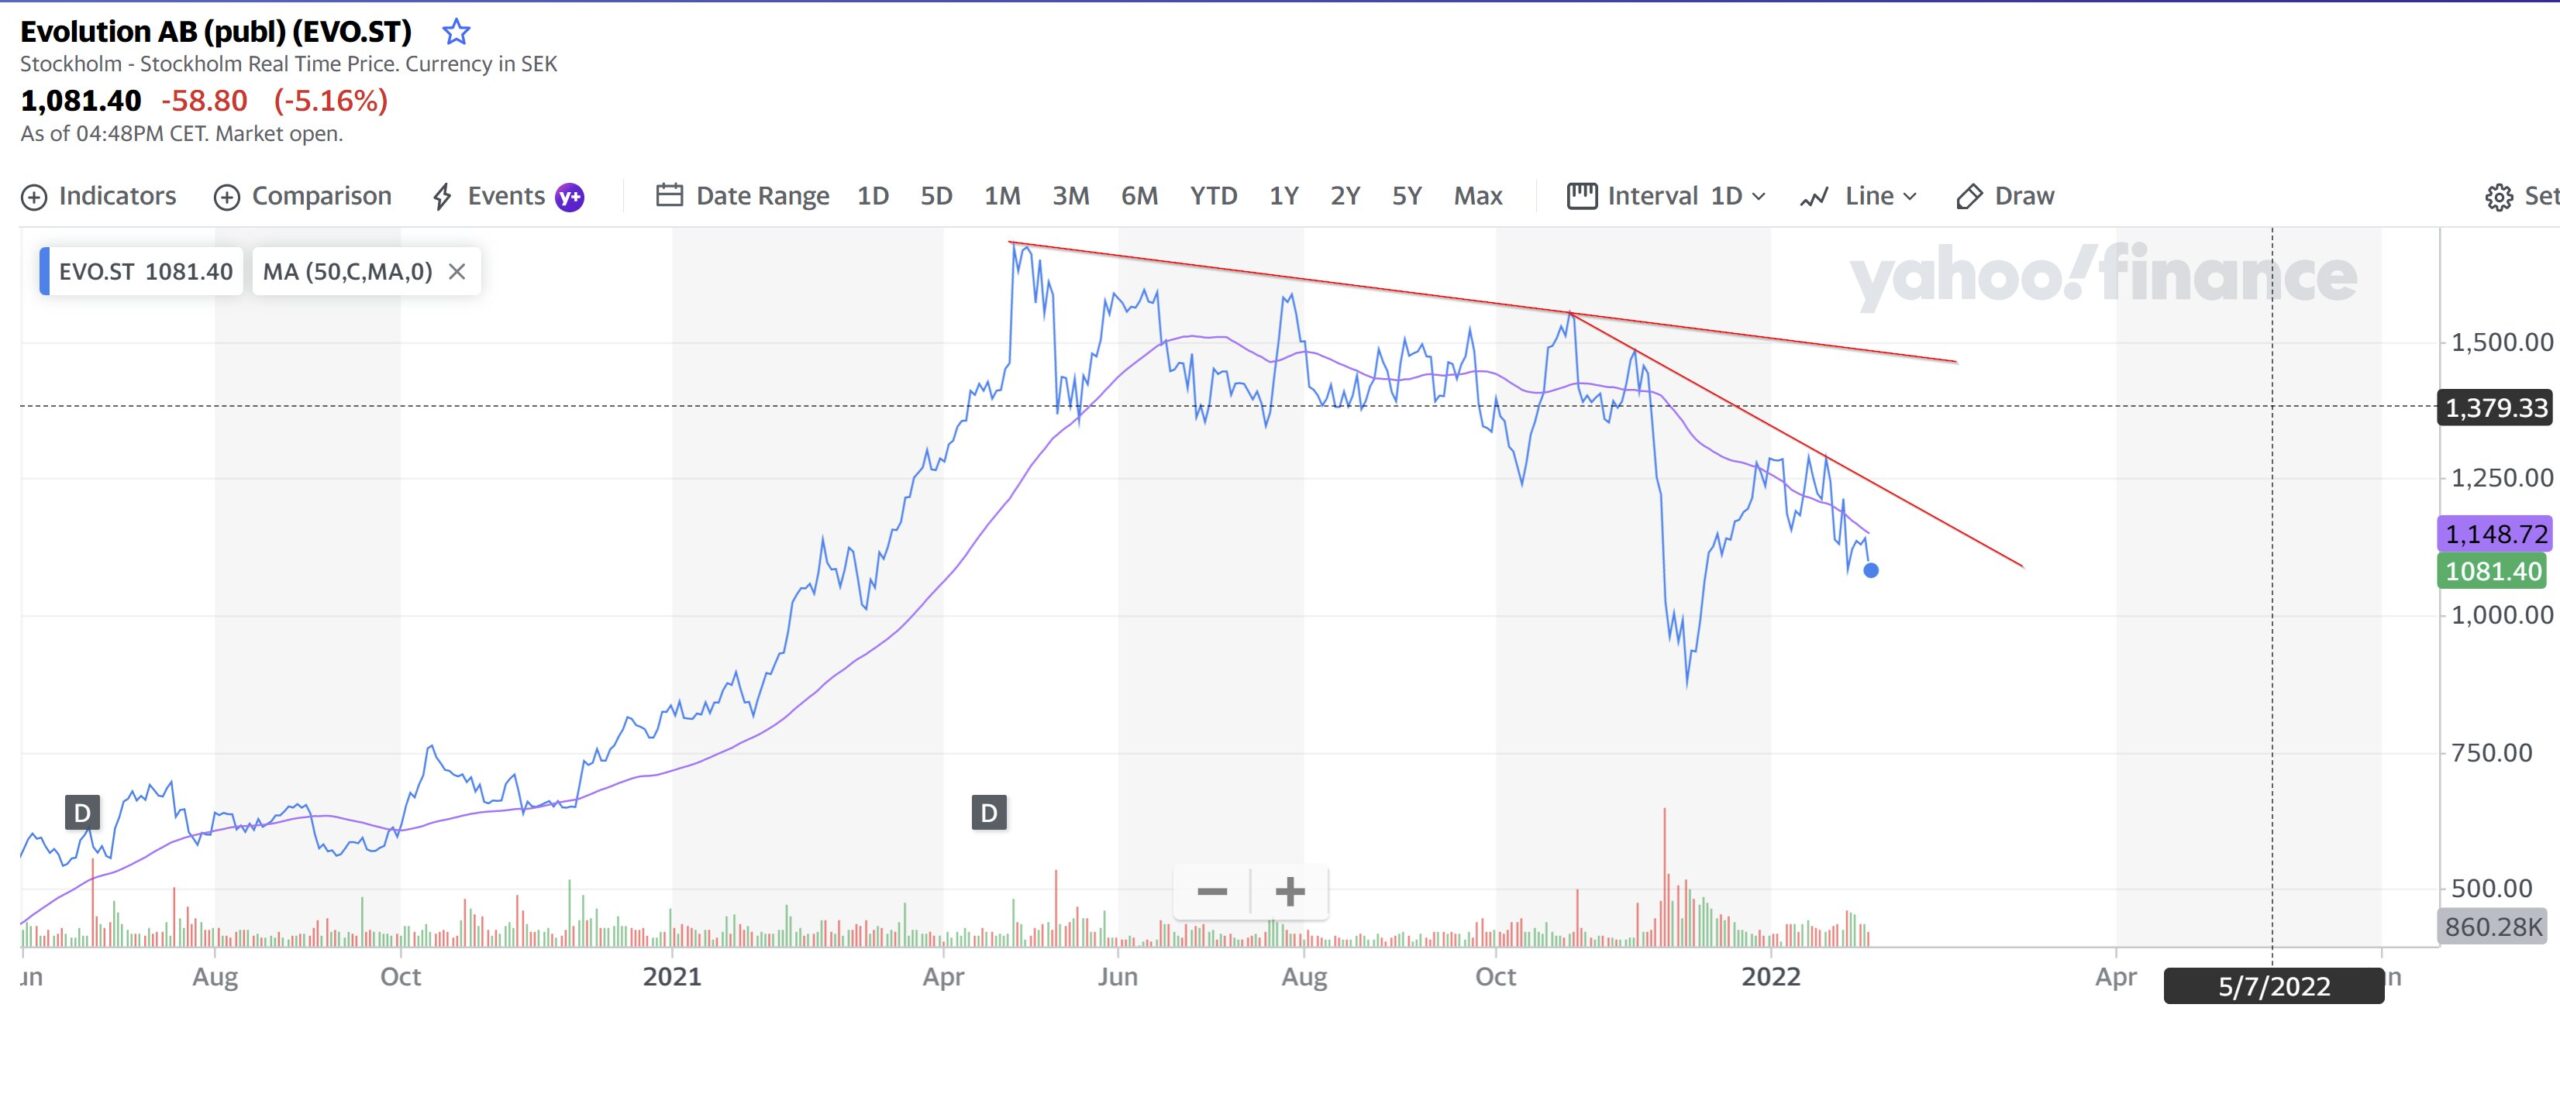Click the lightning Events icon
Screen dimensions: 2560x1111
tap(442, 197)
